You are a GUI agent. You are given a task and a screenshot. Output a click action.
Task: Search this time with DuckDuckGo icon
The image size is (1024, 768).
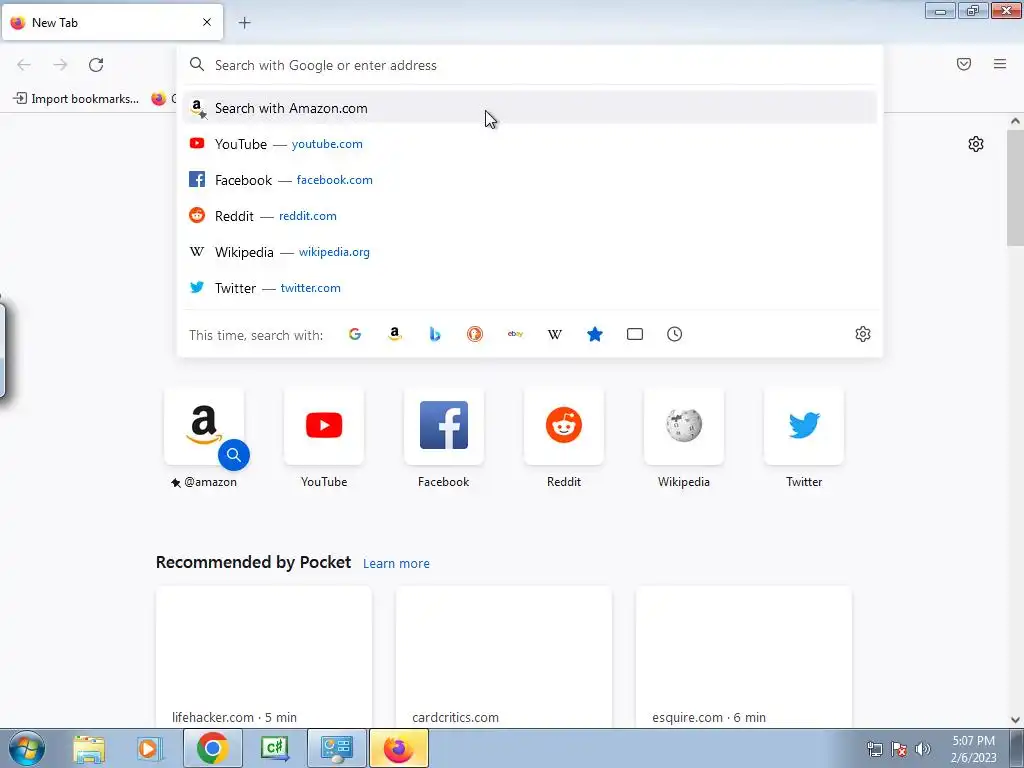(475, 334)
